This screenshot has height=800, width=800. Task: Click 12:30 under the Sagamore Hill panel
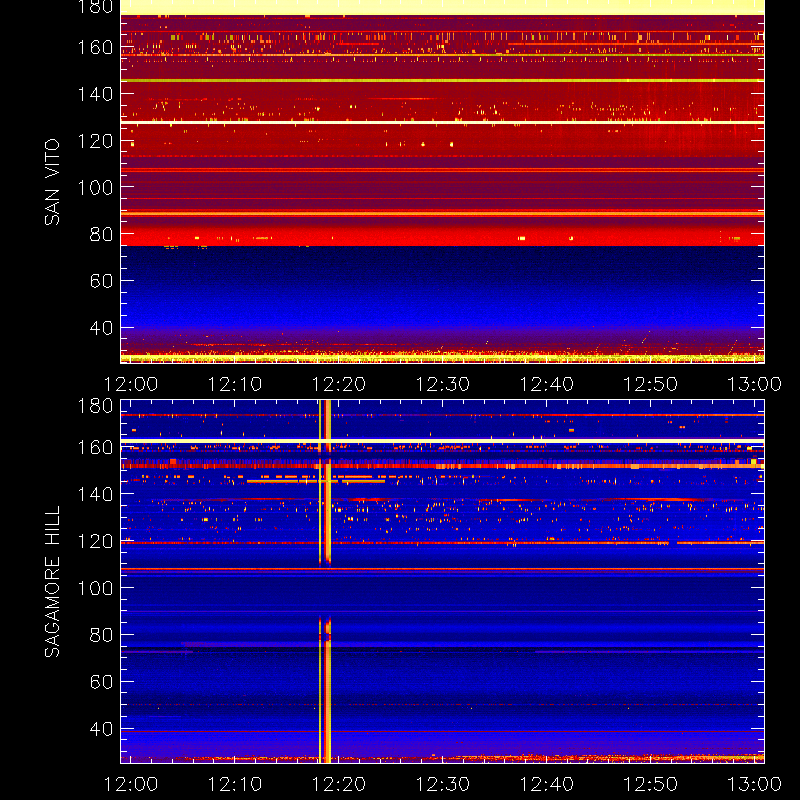(x=442, y=784)
